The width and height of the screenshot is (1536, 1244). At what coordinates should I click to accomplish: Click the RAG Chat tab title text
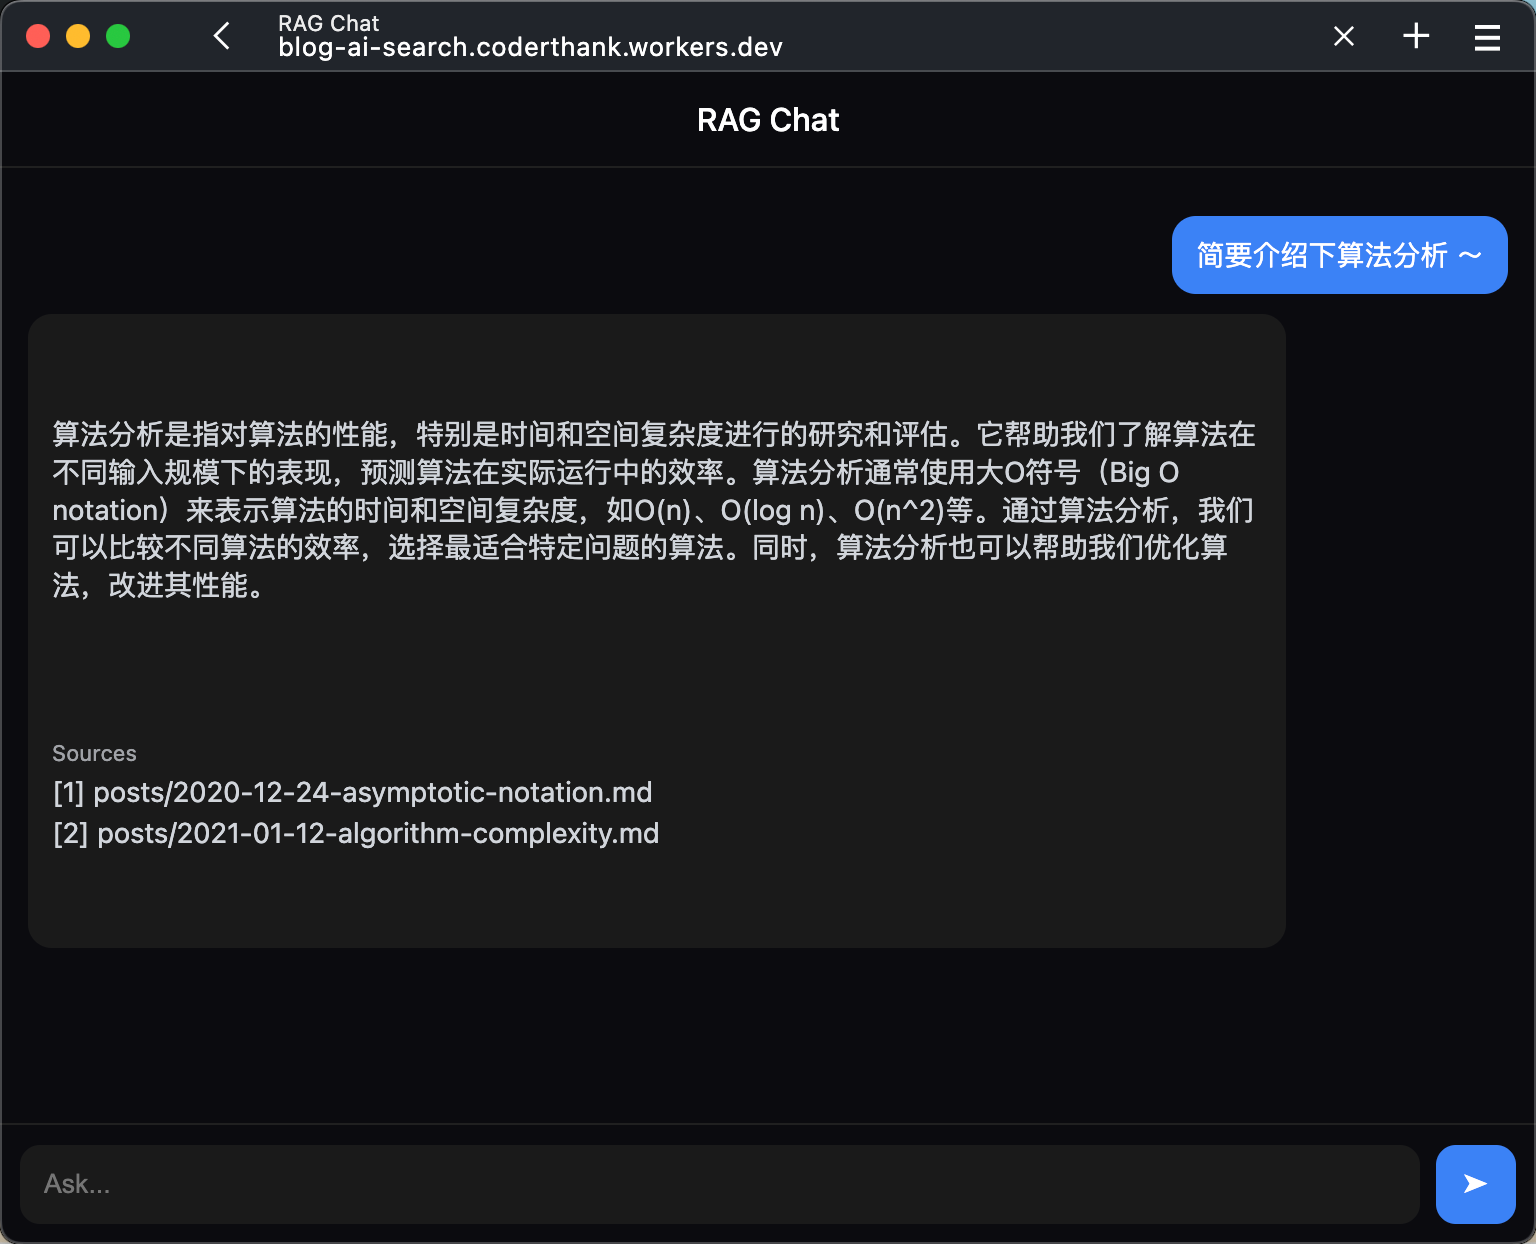click(329, 22)
